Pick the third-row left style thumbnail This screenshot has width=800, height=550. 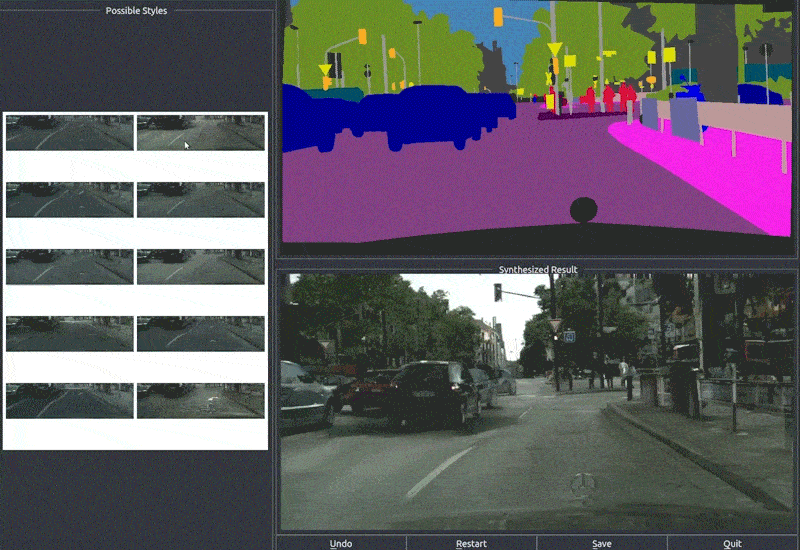click(x=70, y=266)
